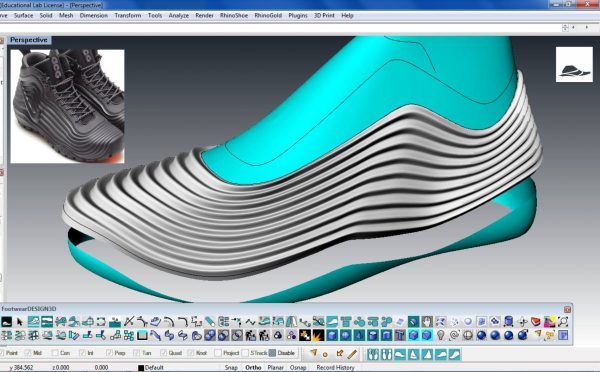Toggle Ortho mode in the status bar
Screen dimensions: 600x372
click(x=253, y=367)
